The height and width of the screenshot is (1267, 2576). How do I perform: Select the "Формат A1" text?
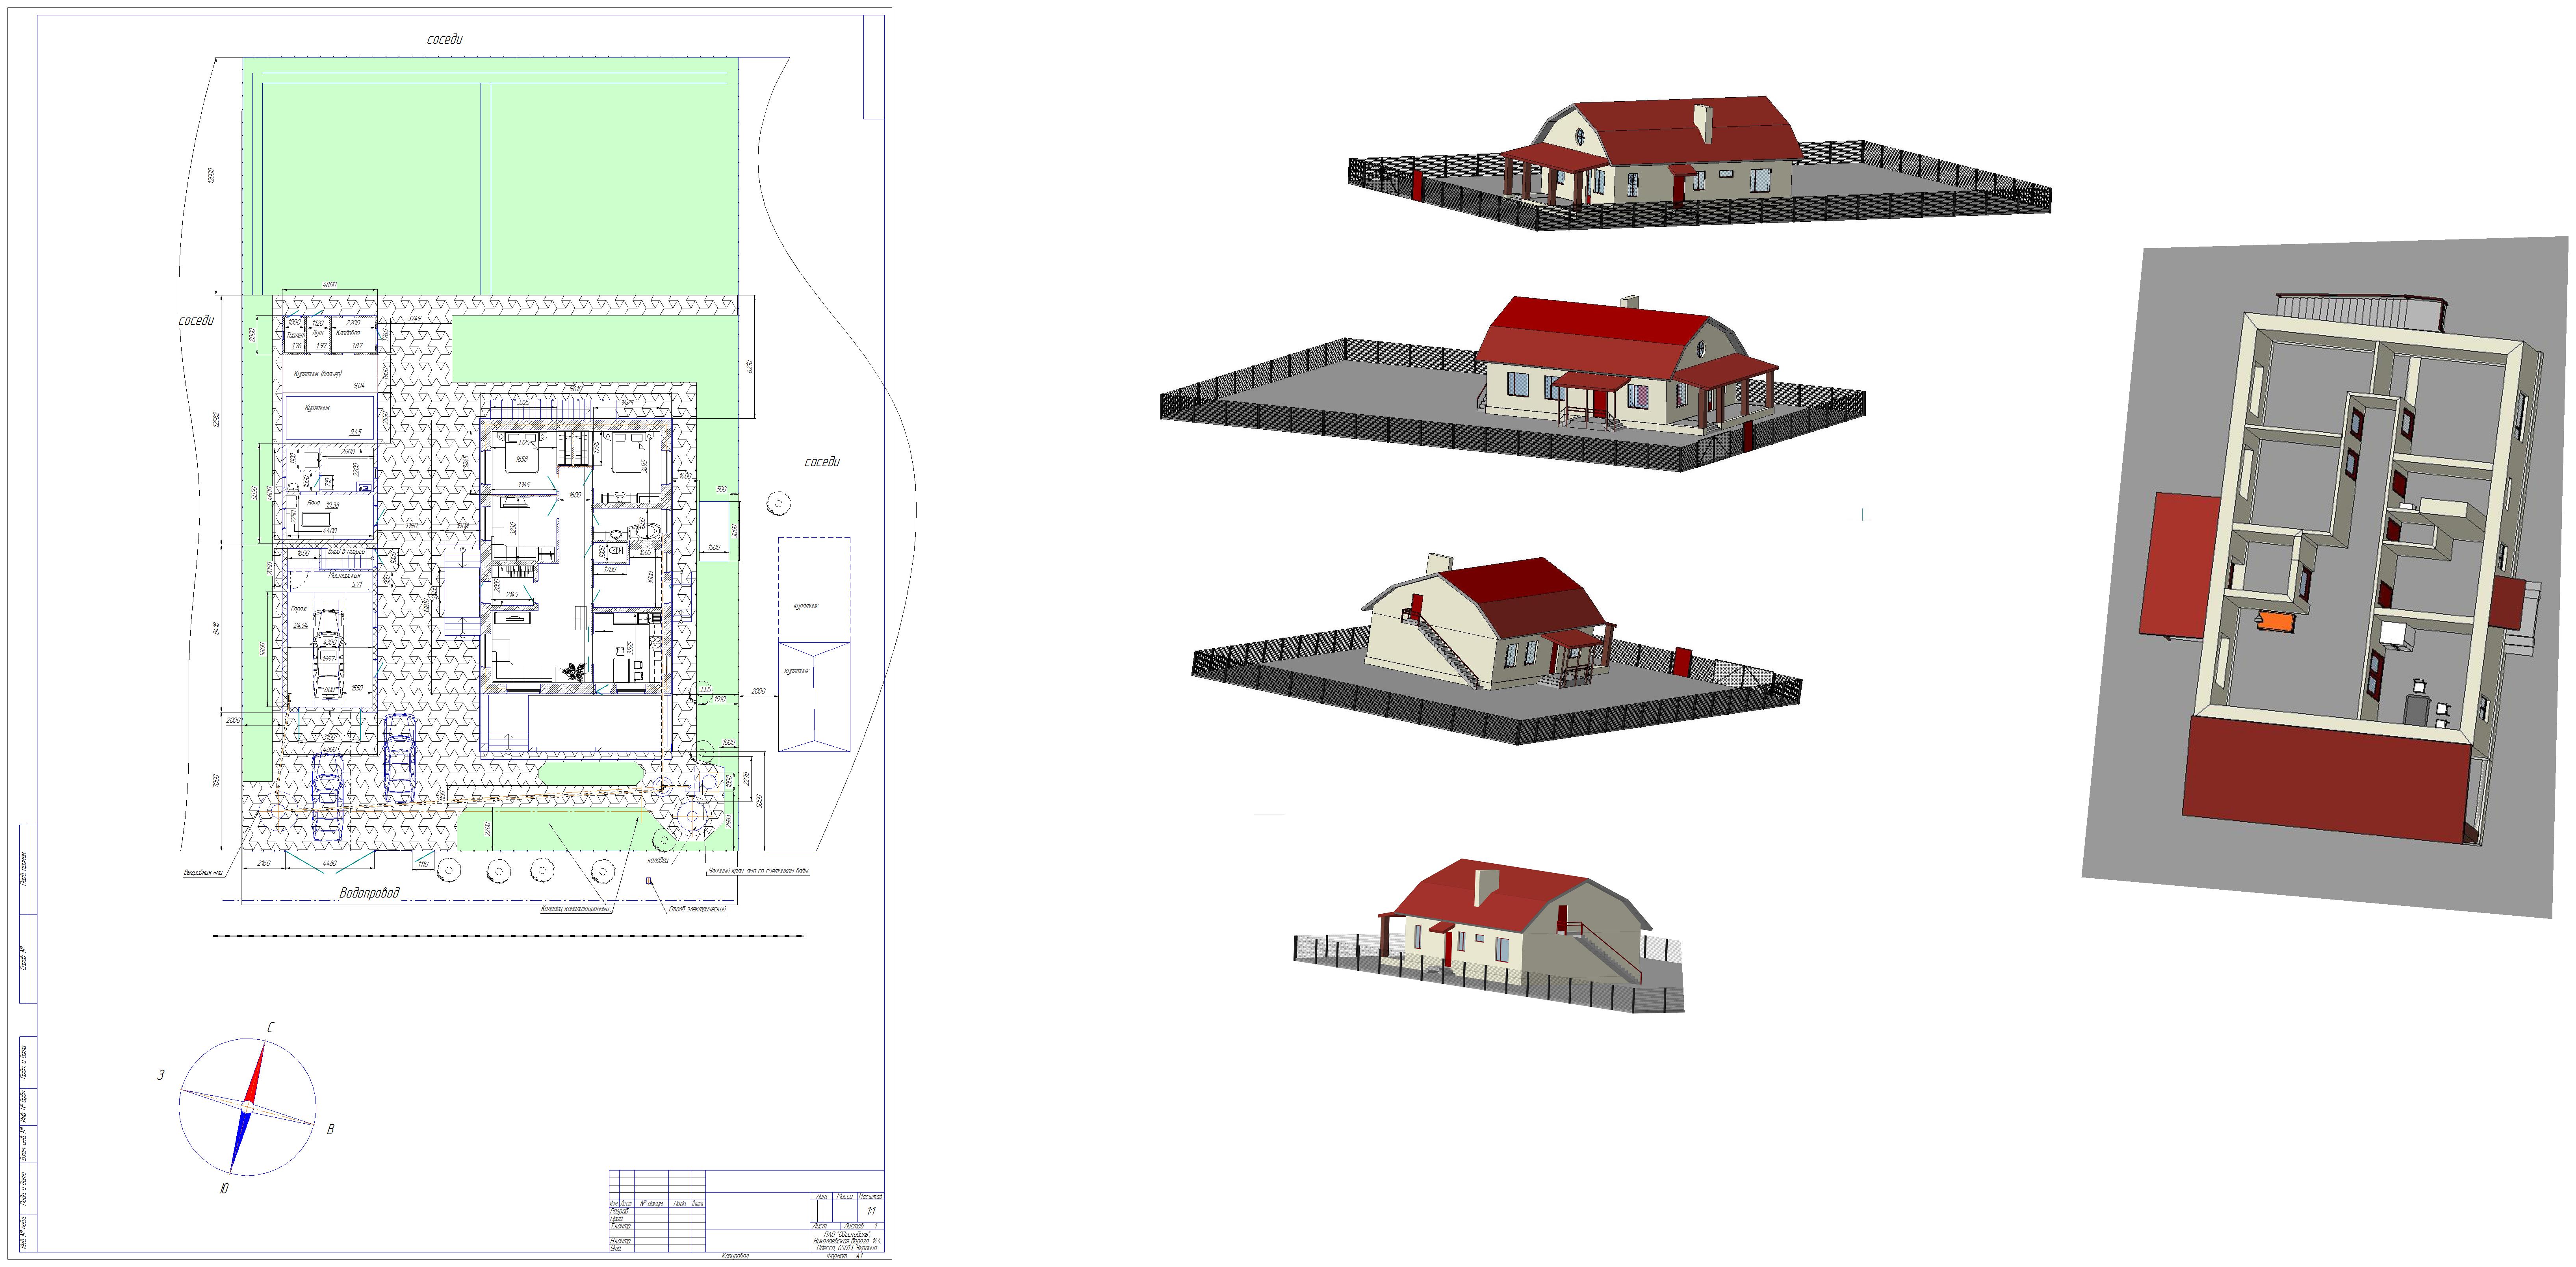[x=845, y=1256]
